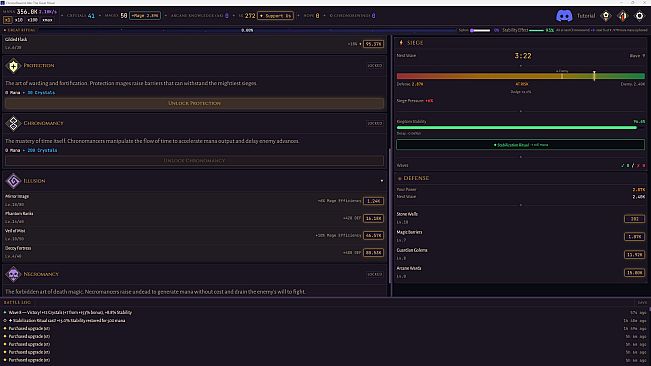Open the Discord link icon
Image resolution: width=651 pixels, height=366 pixels.
click(564, 16)
